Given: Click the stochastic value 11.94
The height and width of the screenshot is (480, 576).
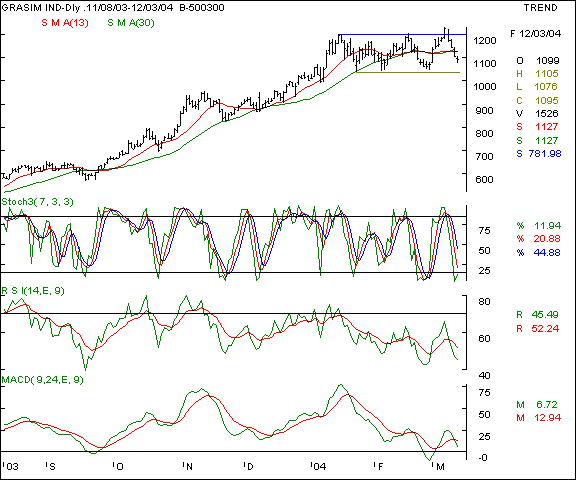Looking at the screenshot, I should pos(547,225).
